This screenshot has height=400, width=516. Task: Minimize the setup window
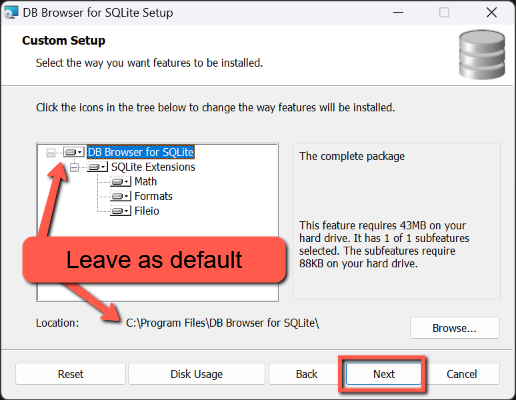point(398,13)
